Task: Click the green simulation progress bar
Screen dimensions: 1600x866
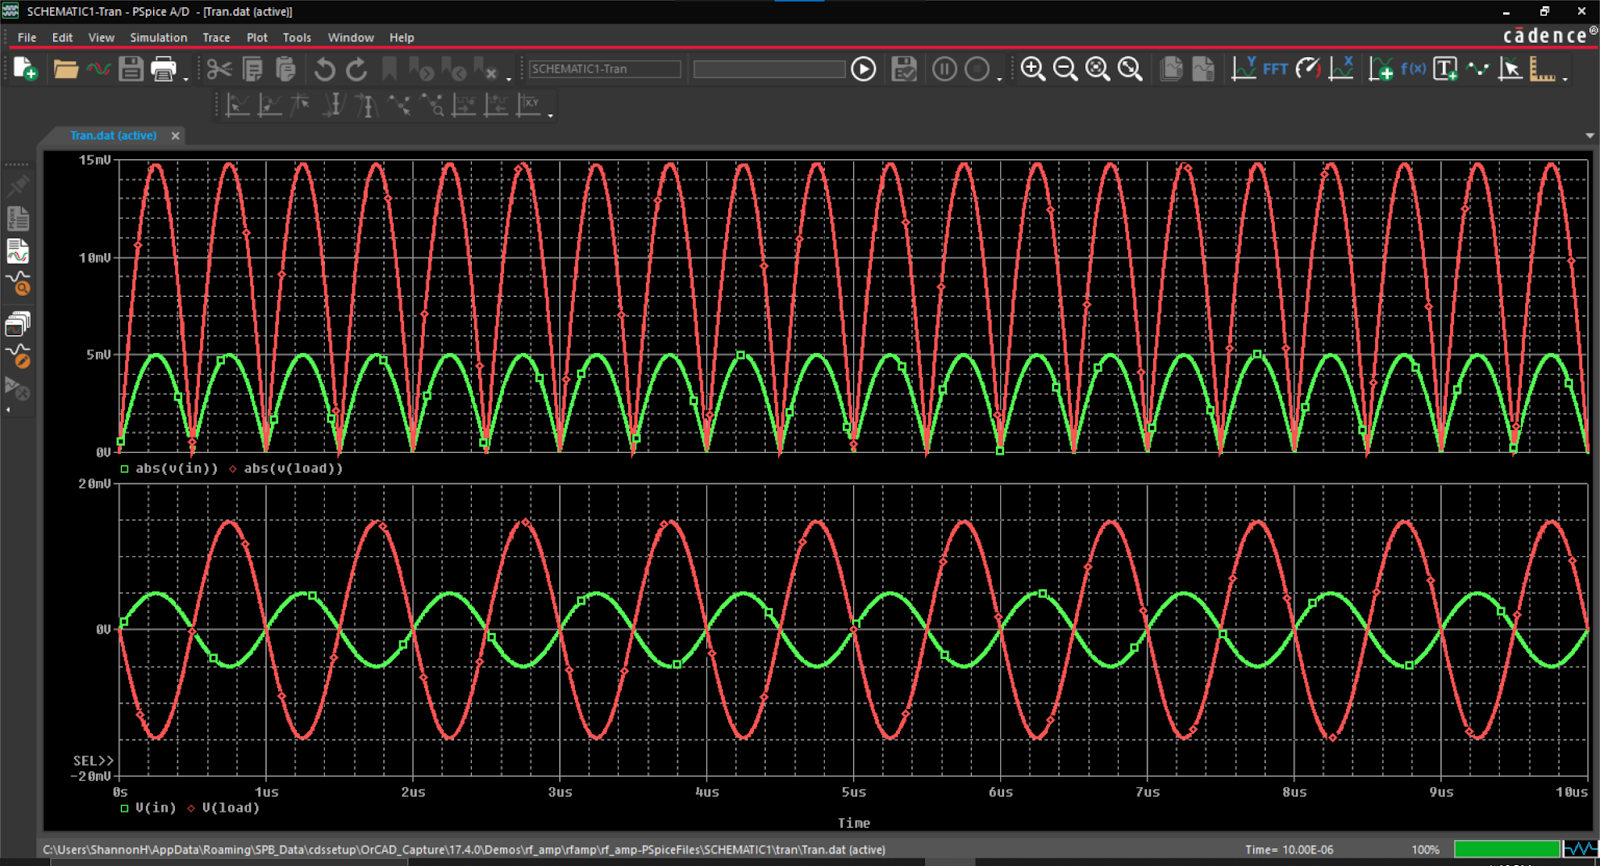Action: pos(1506,849)
